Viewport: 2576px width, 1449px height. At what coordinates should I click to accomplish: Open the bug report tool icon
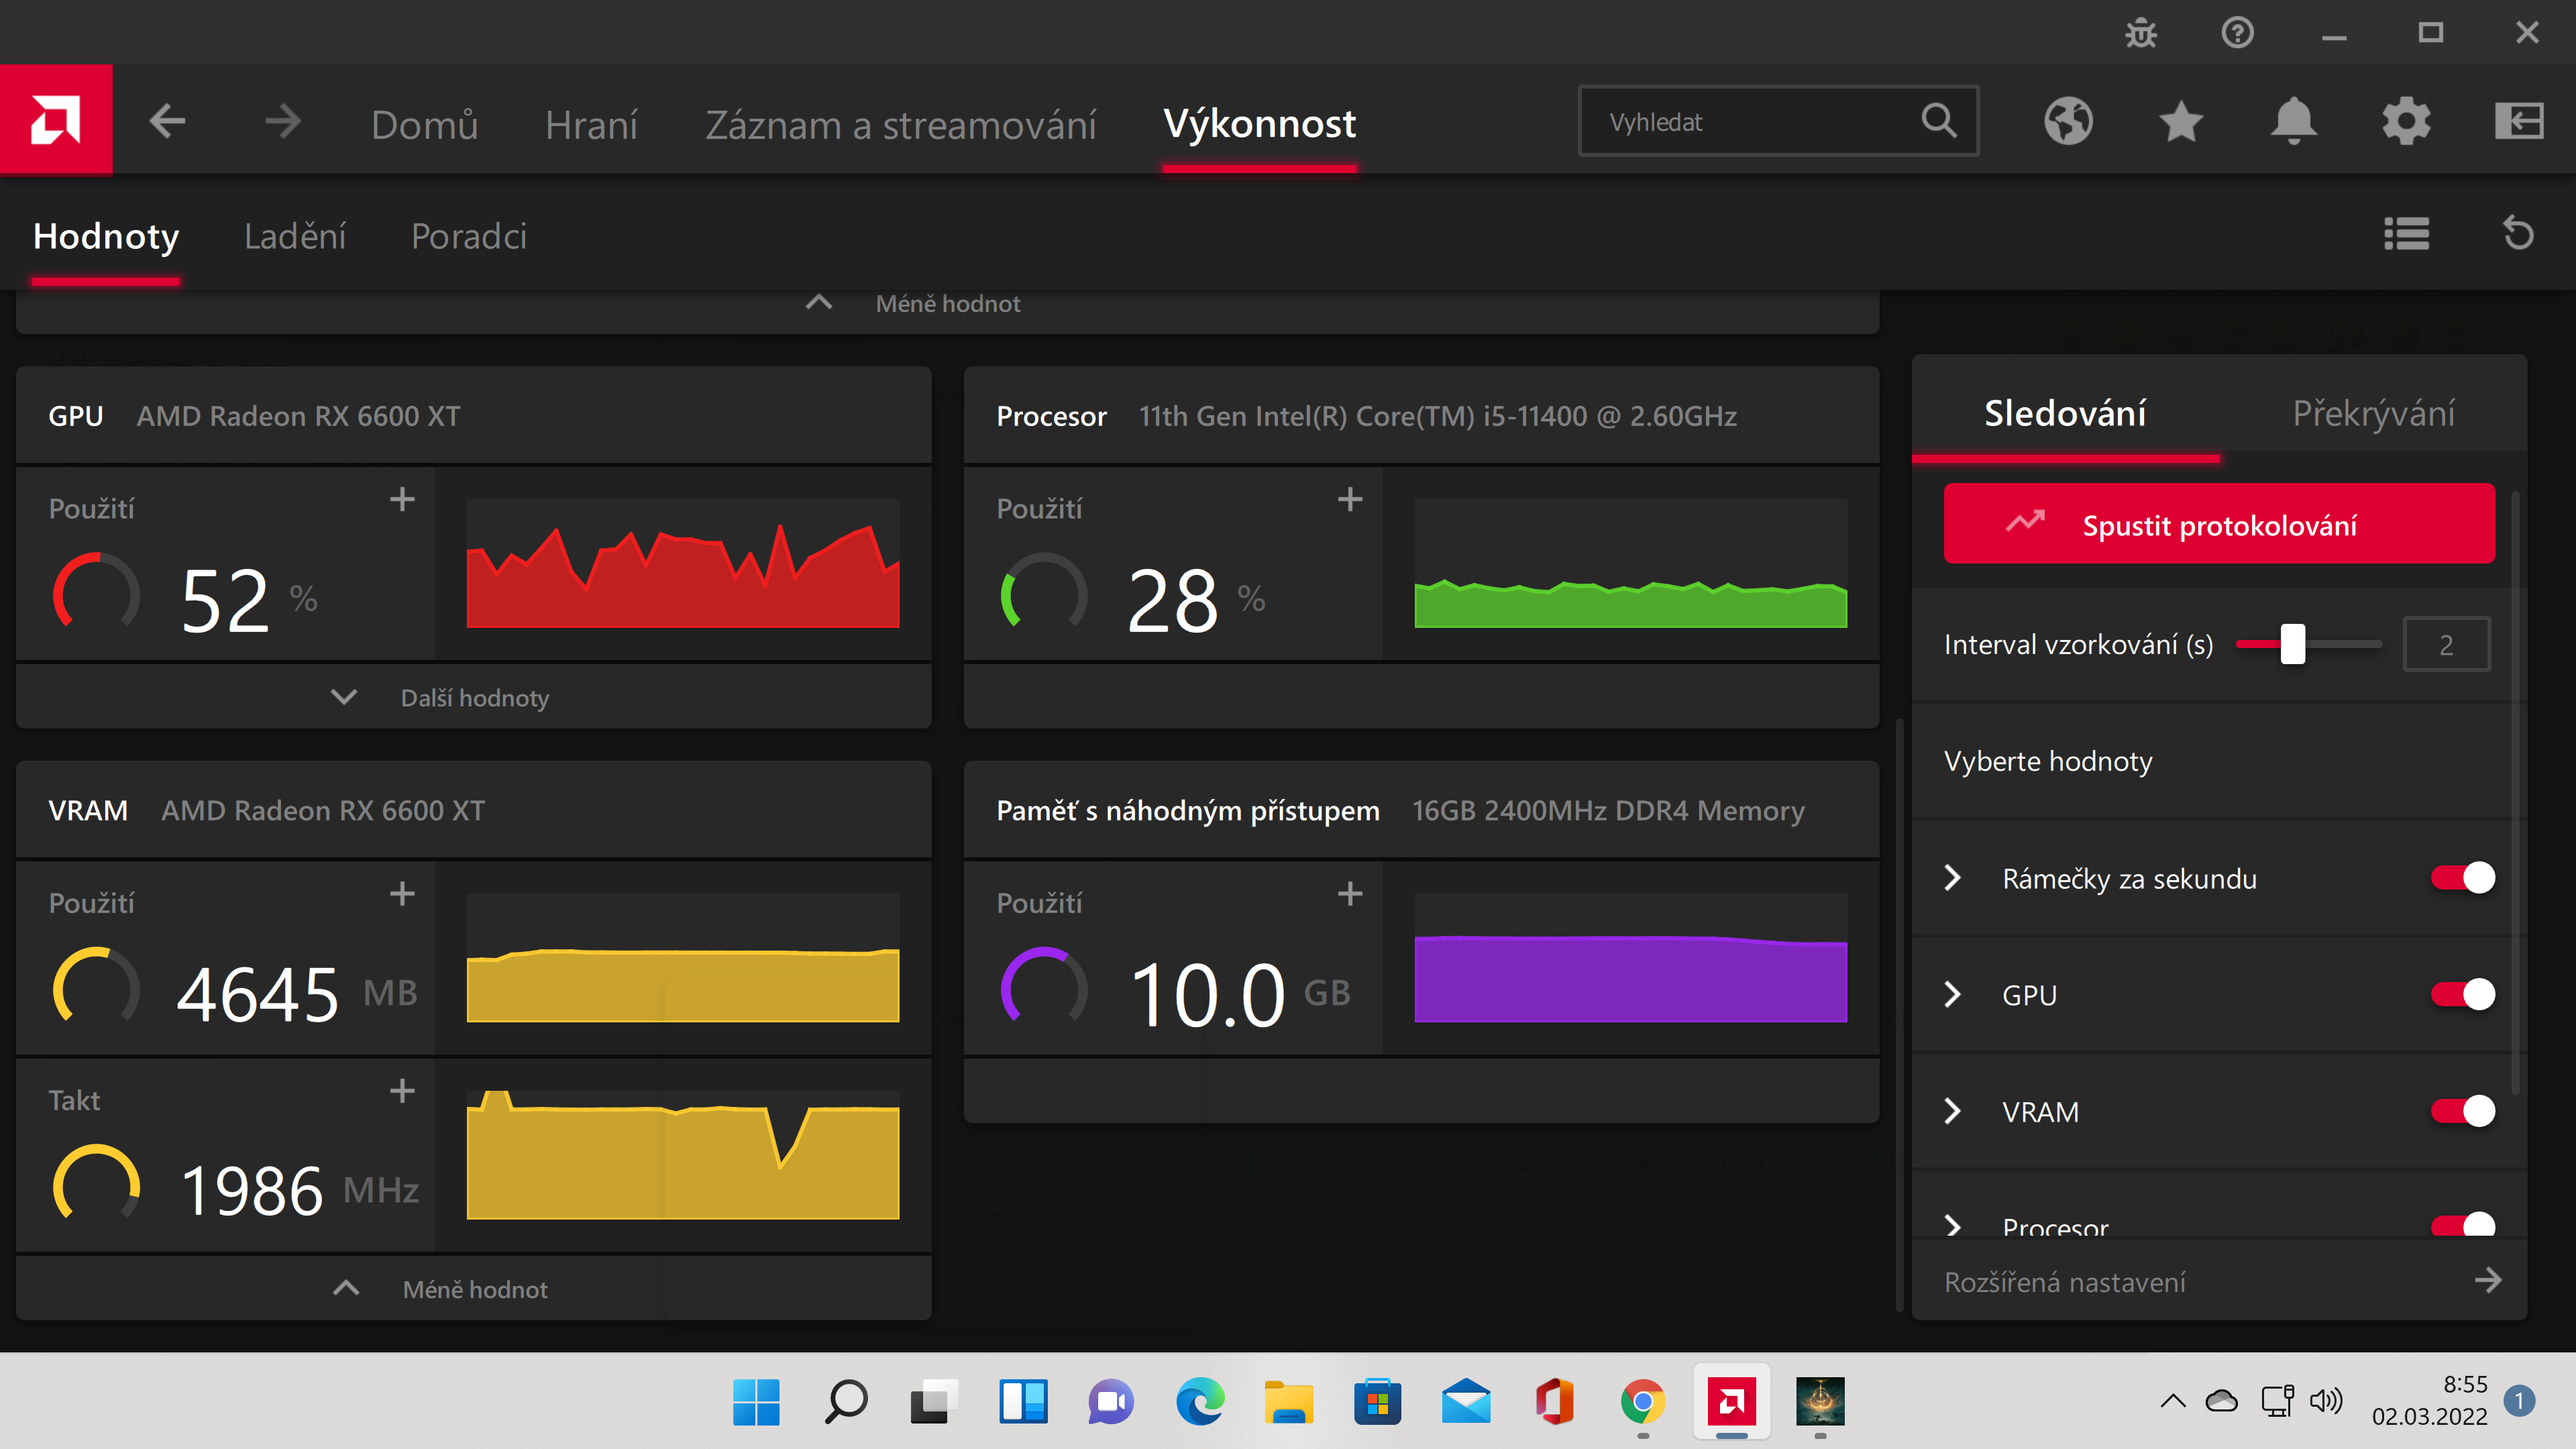(2140, 34)
